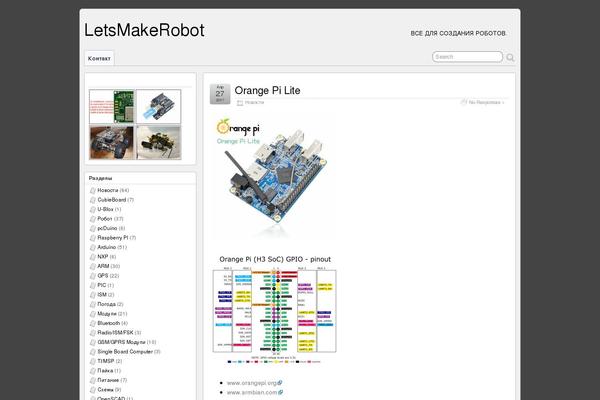
Task: Open the NXP section
Action: pos(103,257)
